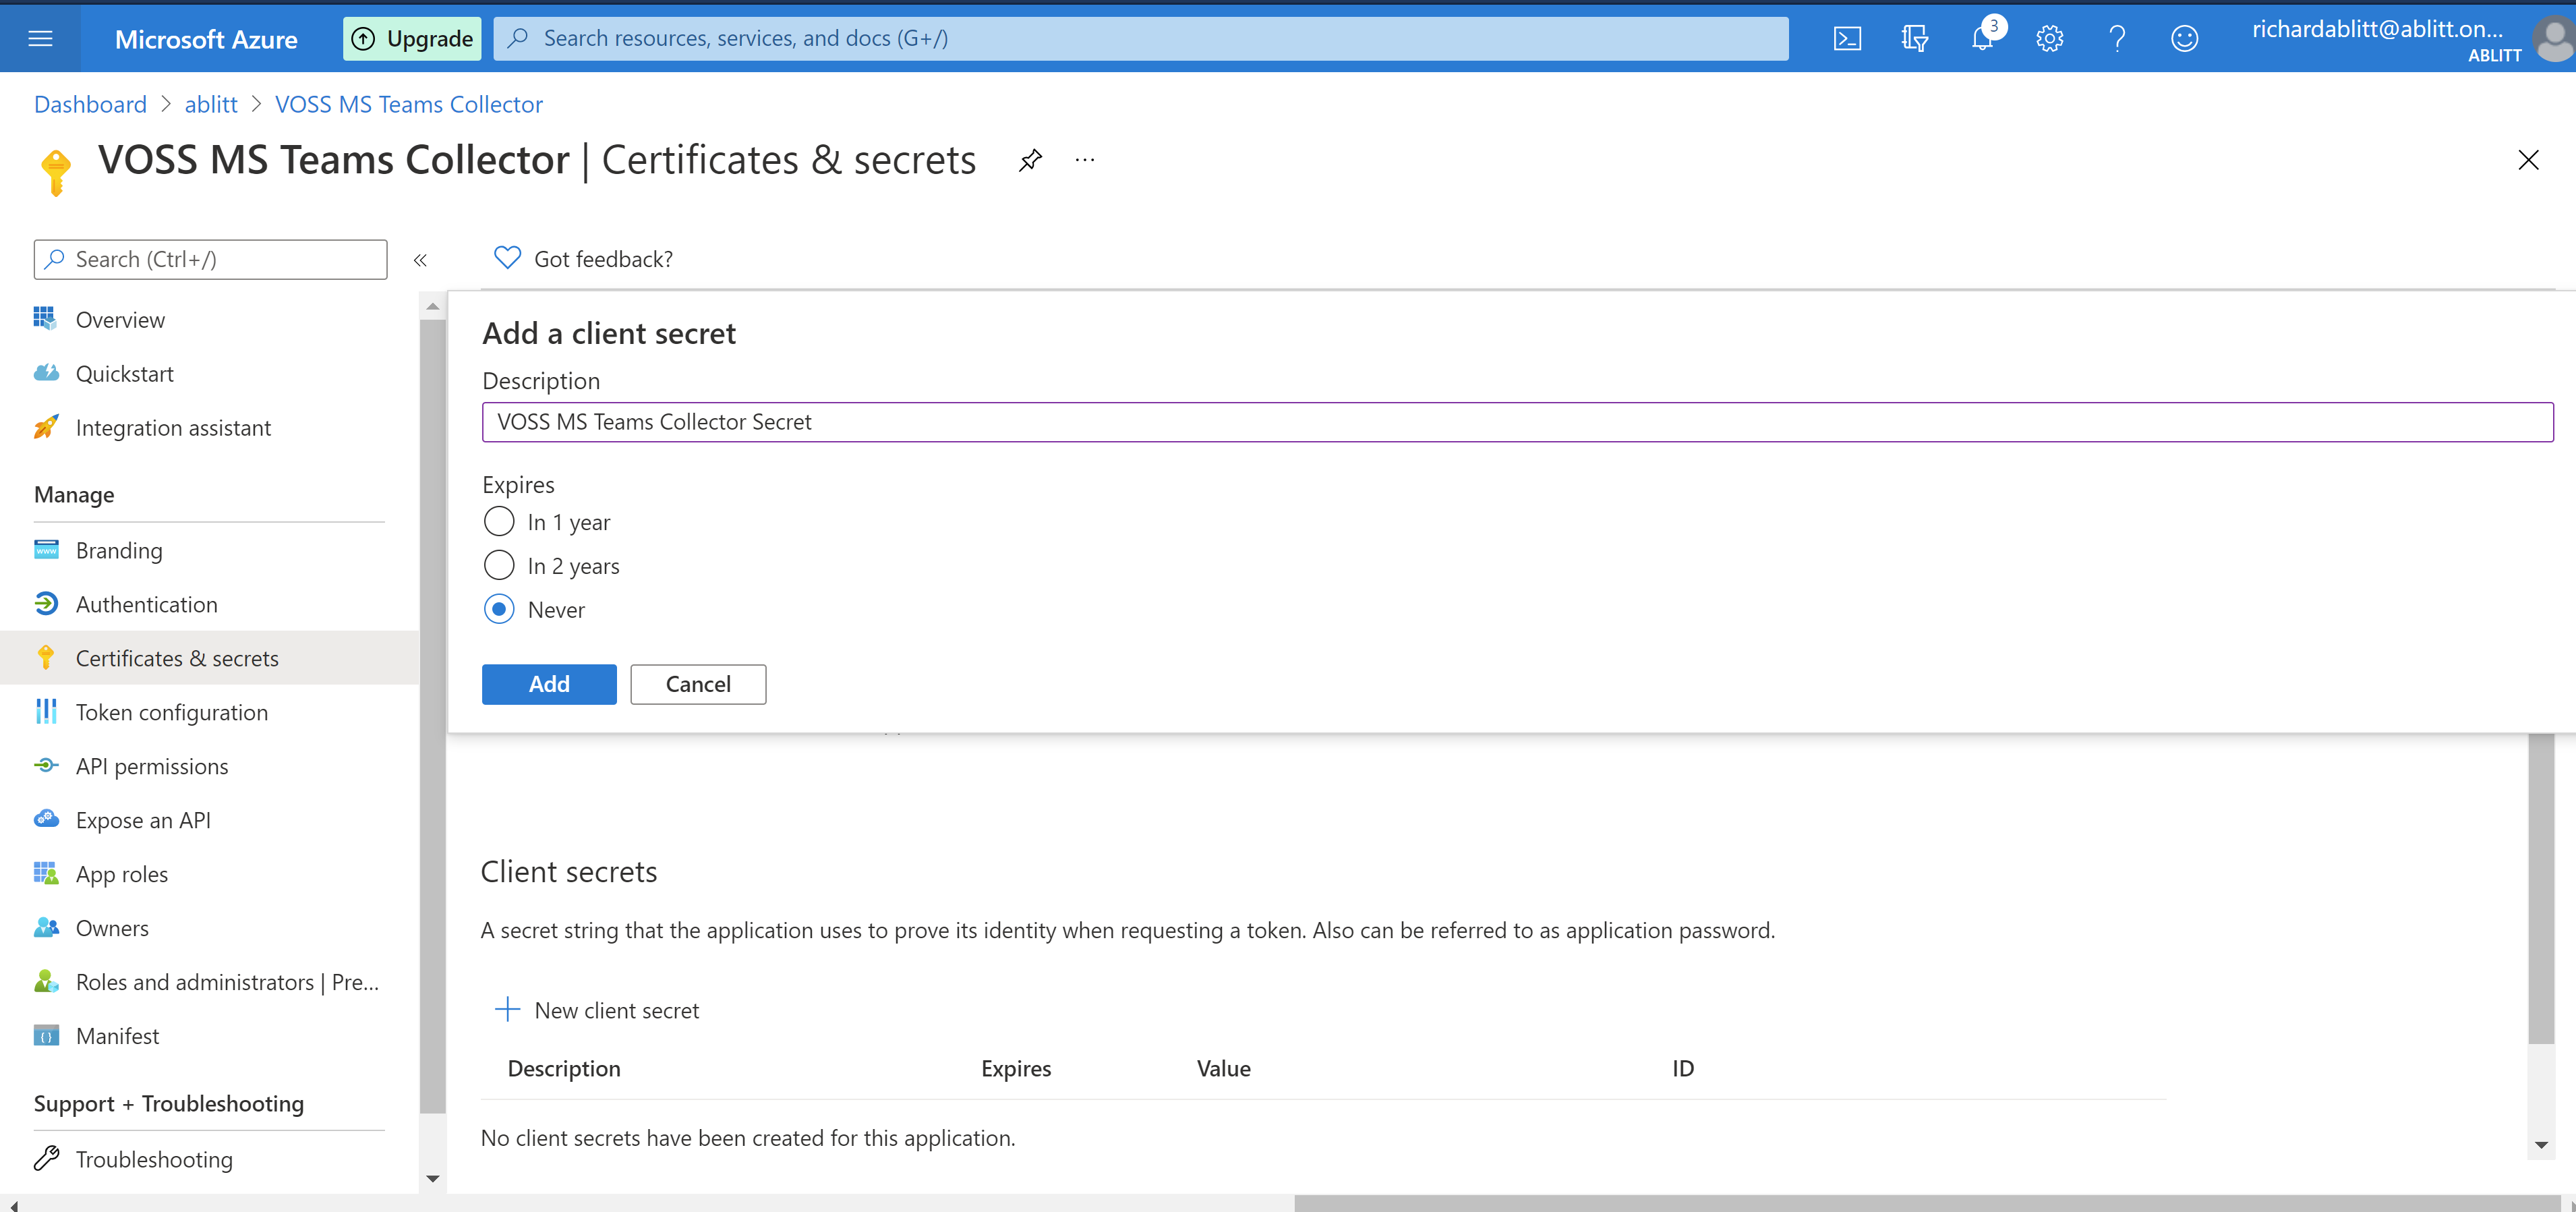The width and height of the screenshot is (2576, 1212).
Task: Open the account avatar menu
Action: [x=2553, y=40]
